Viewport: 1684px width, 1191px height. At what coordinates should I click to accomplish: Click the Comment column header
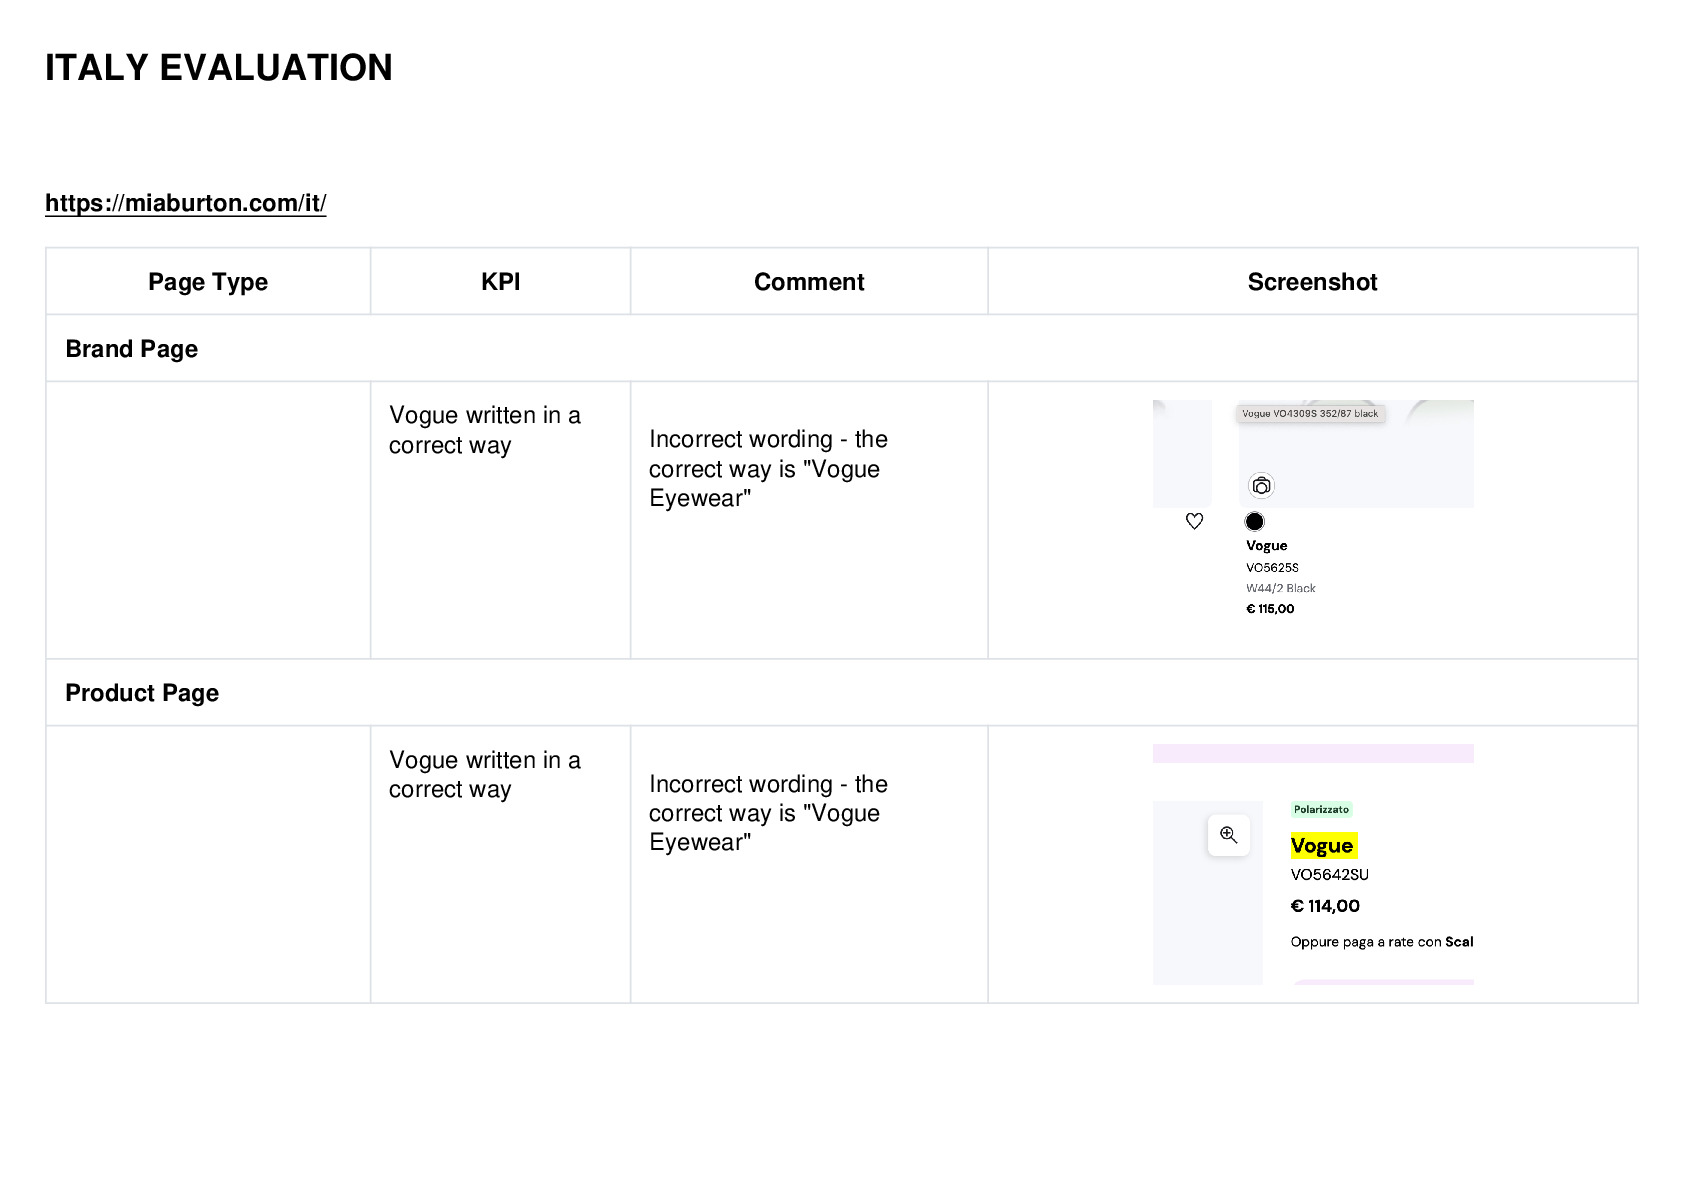809,282
